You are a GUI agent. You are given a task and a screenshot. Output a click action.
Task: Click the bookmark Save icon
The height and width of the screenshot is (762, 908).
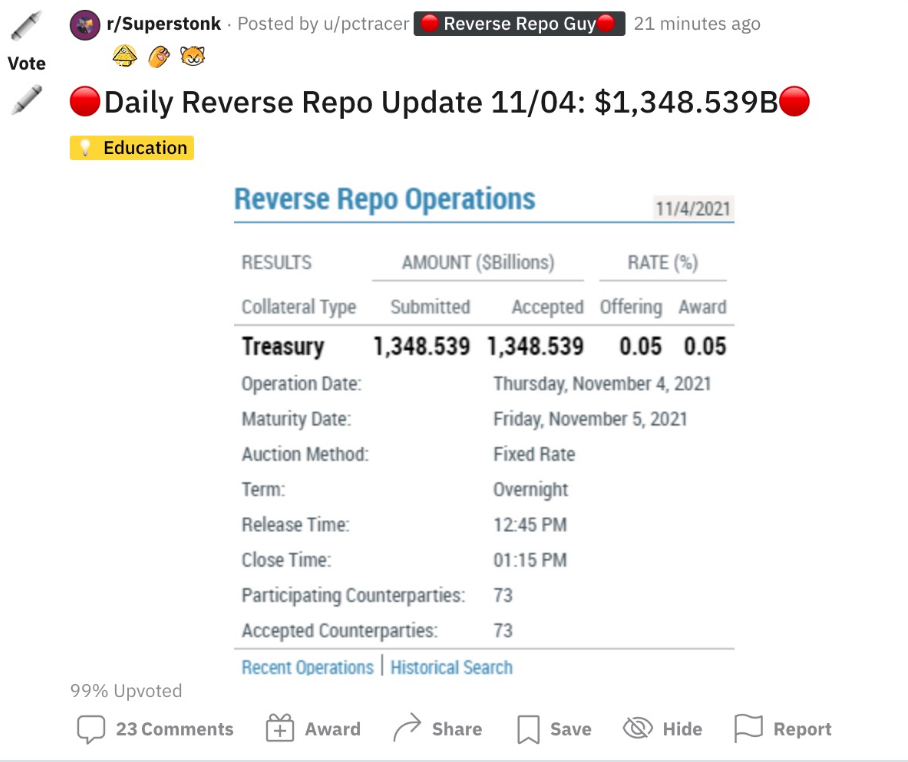point(528,729)
